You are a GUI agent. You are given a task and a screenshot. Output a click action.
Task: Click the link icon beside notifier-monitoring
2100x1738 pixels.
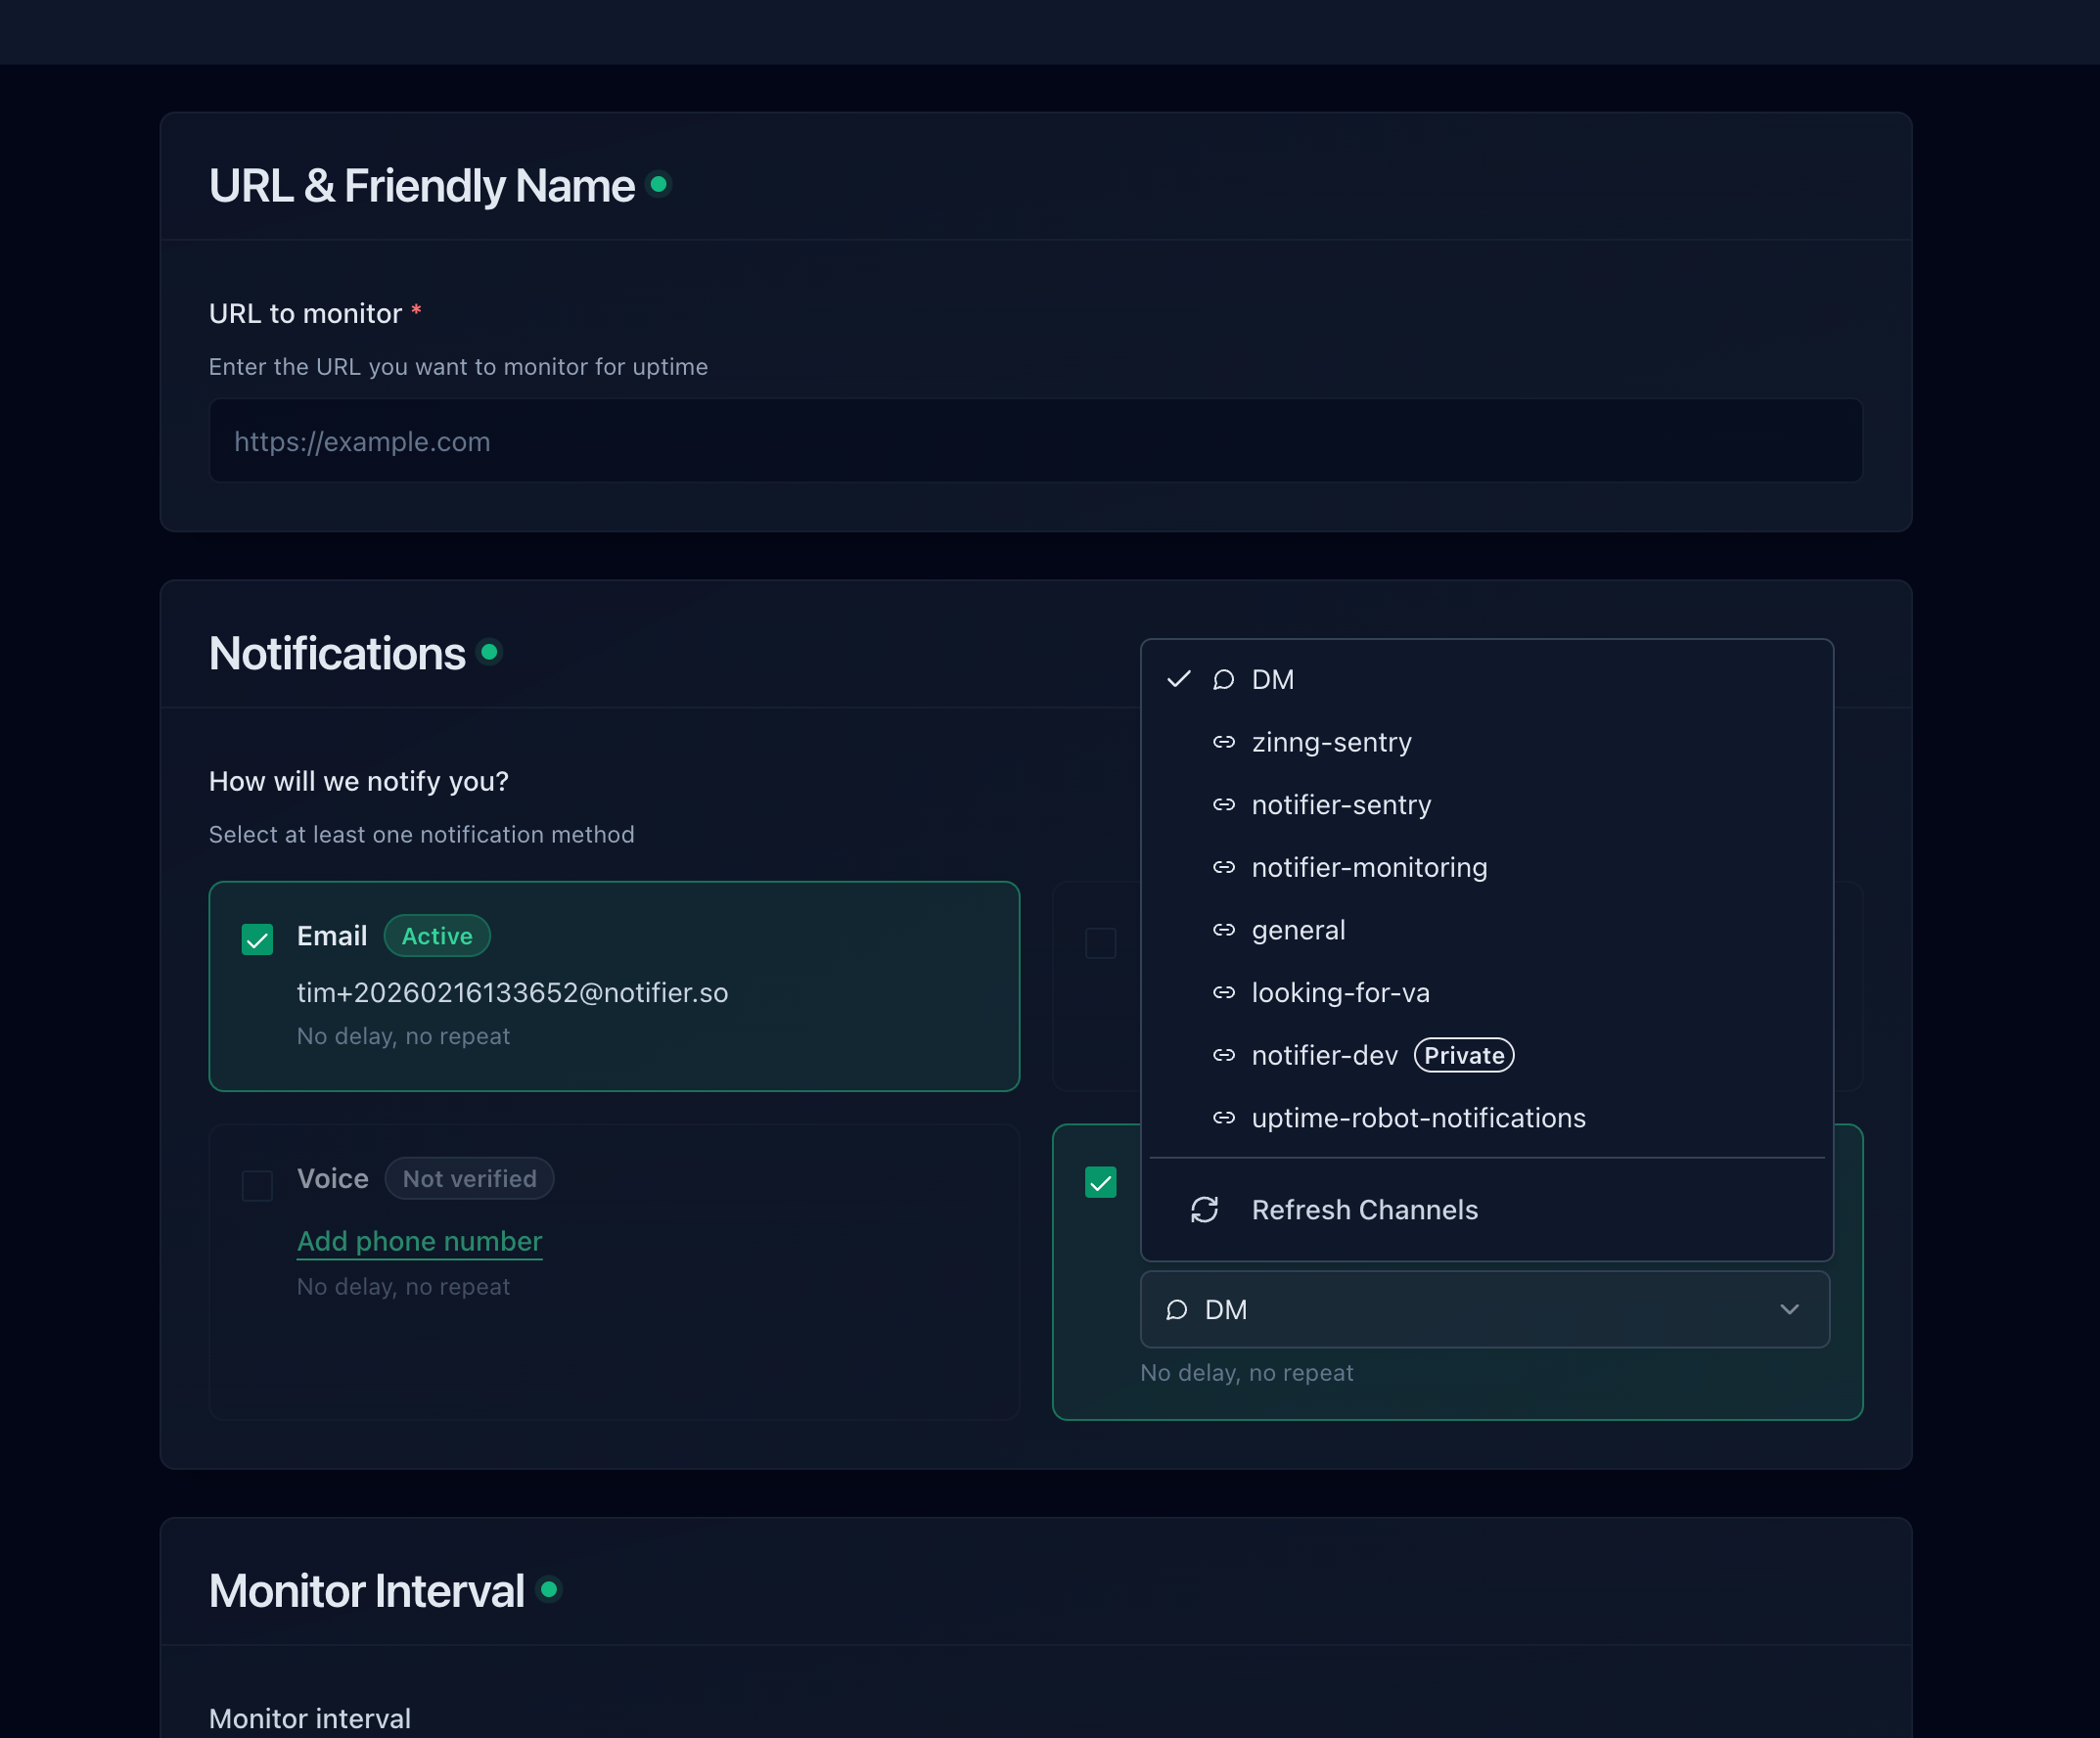click(1223, 867)
